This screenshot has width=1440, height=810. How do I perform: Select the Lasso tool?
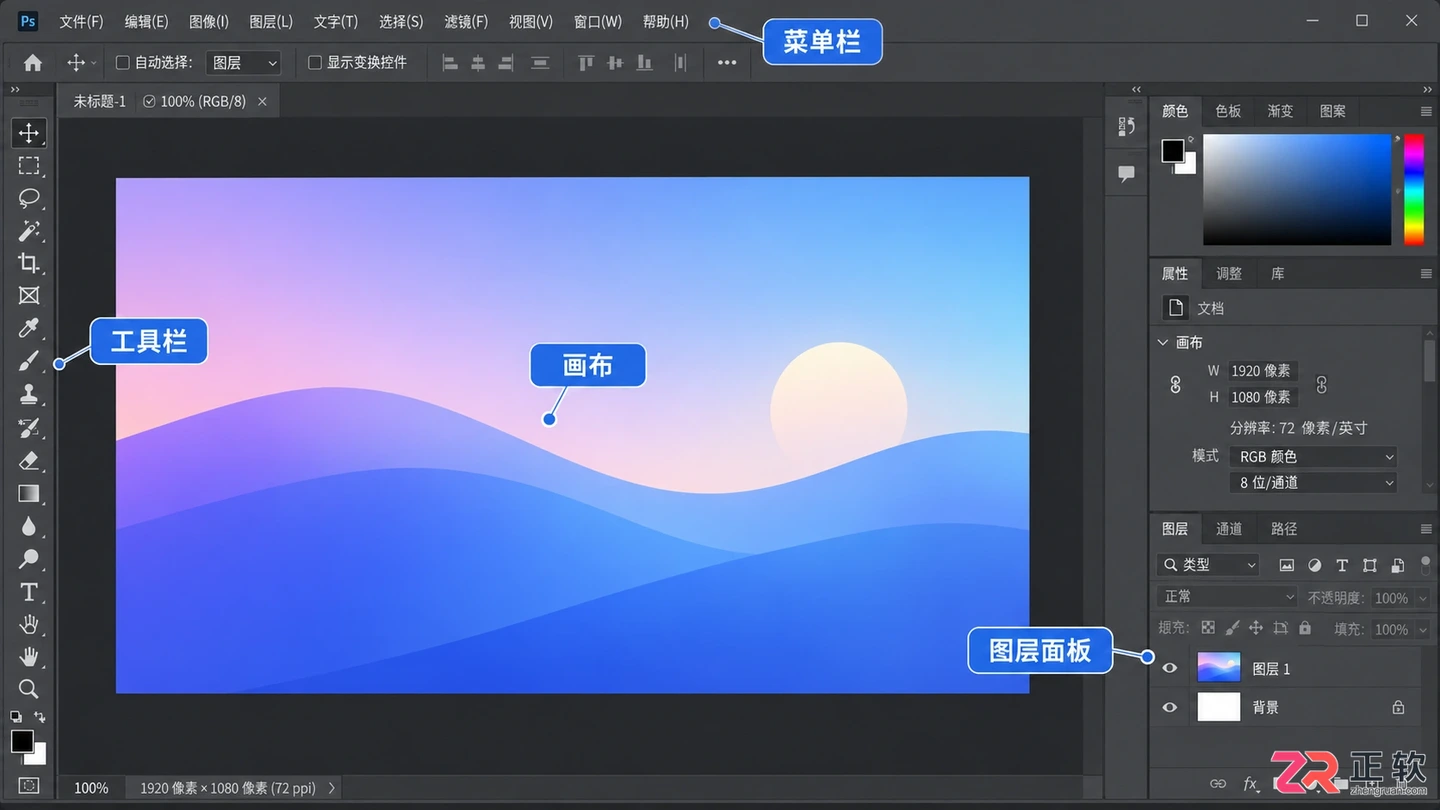point(29,198)
